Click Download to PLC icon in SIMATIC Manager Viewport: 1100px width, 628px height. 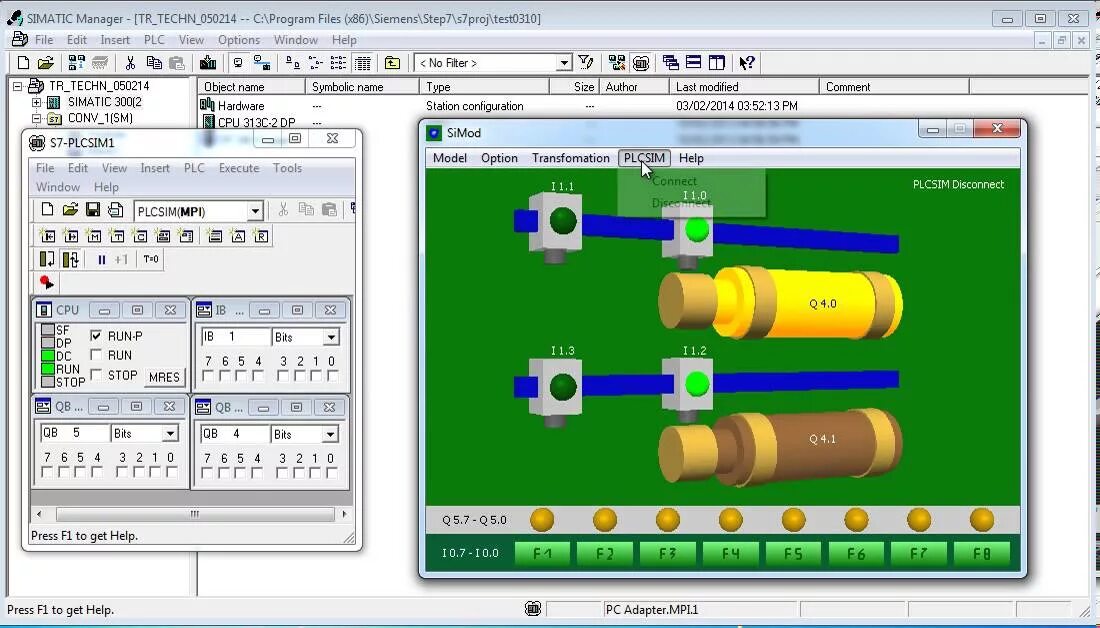coord(208,63)
